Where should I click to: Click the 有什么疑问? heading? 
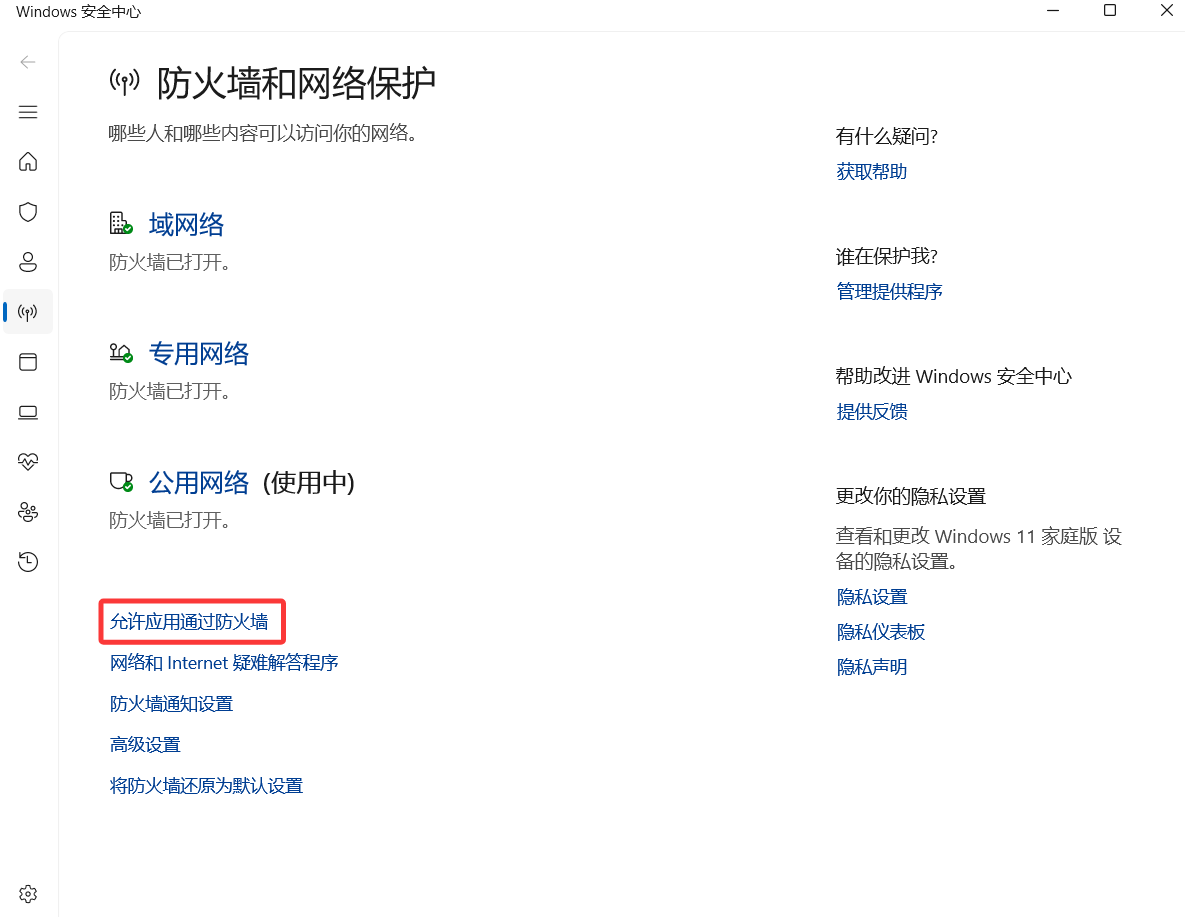(x=886, y=137)
